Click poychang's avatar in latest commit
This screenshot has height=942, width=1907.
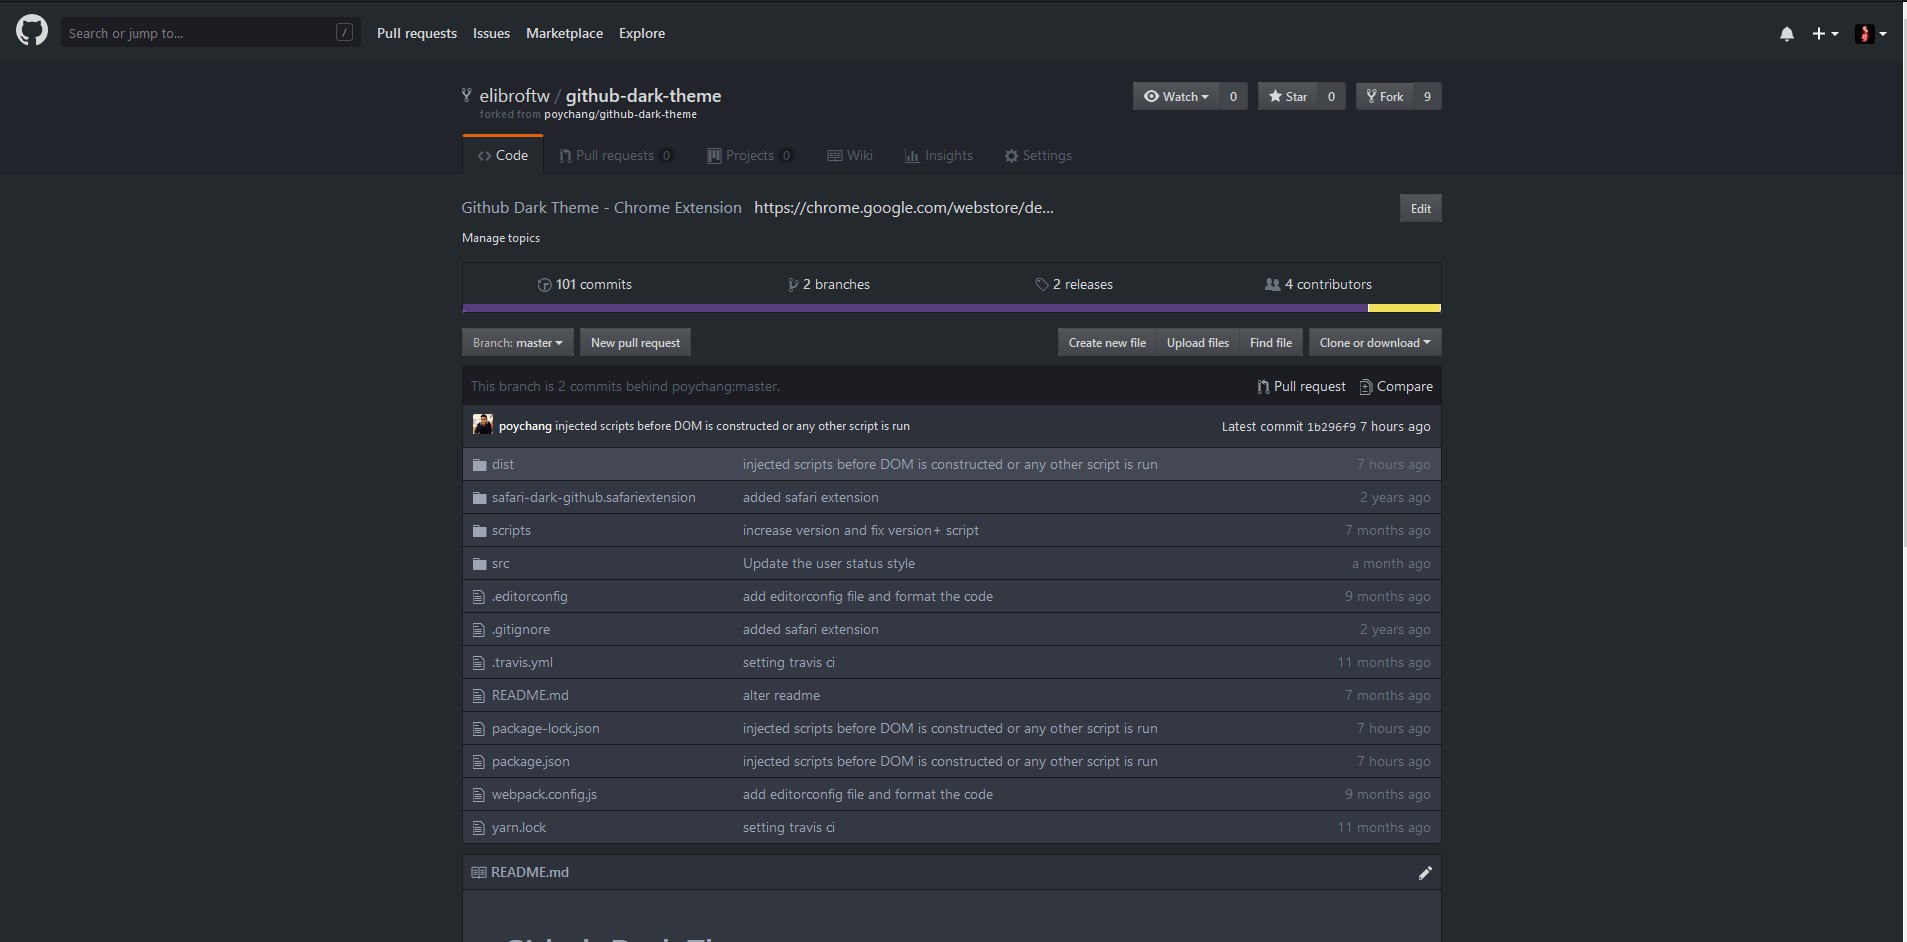click(x=483, y=425)
